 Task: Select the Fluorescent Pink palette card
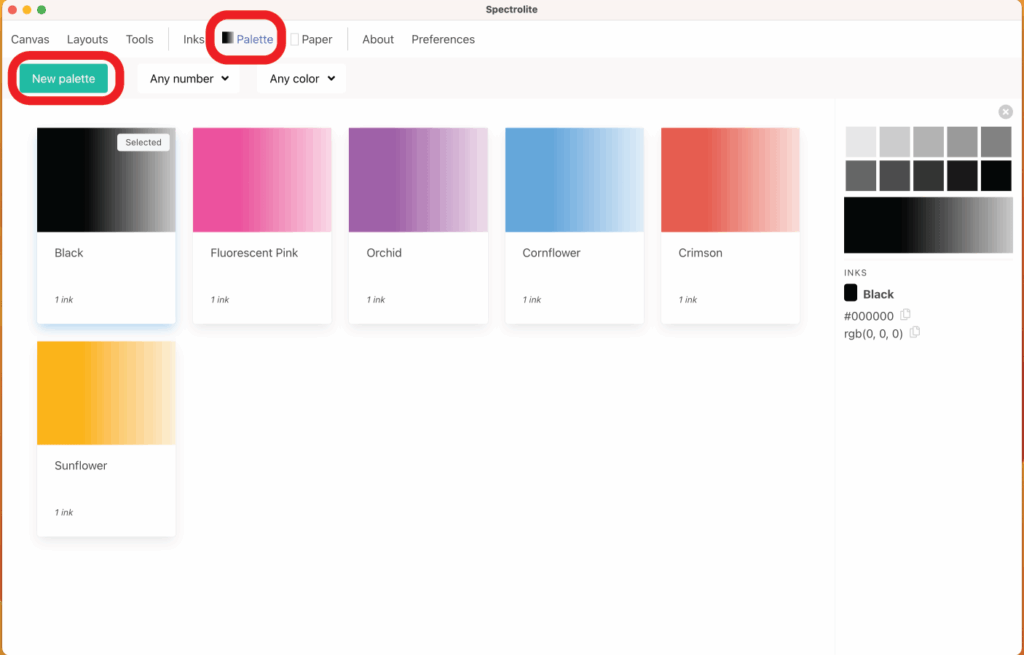[262, 225]
